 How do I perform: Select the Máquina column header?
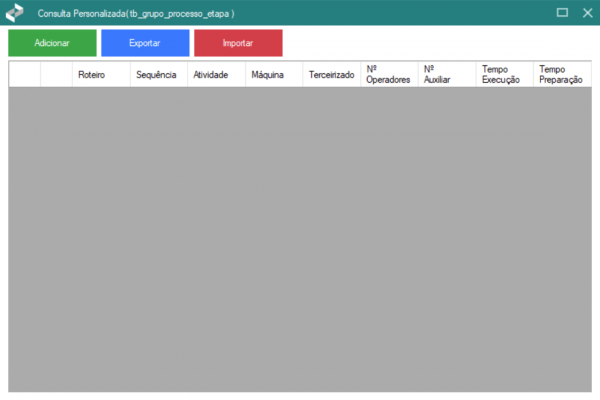[x=274, y=74]
